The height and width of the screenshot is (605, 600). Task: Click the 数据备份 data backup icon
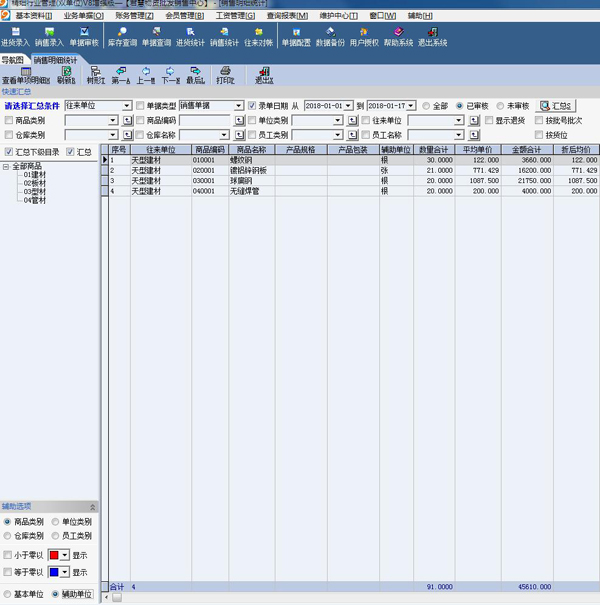pos(330,37)
